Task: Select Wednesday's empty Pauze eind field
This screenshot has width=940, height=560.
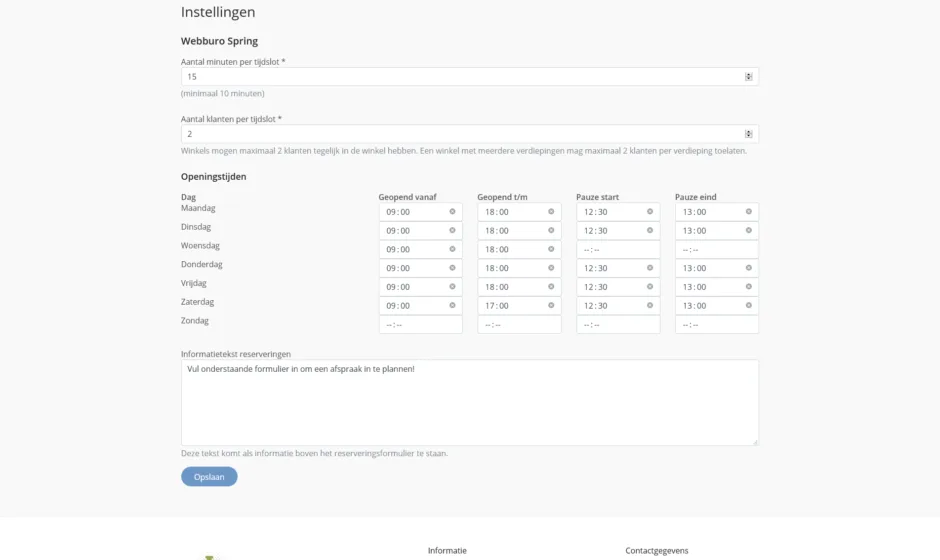Action: click(x=716, y=250)
